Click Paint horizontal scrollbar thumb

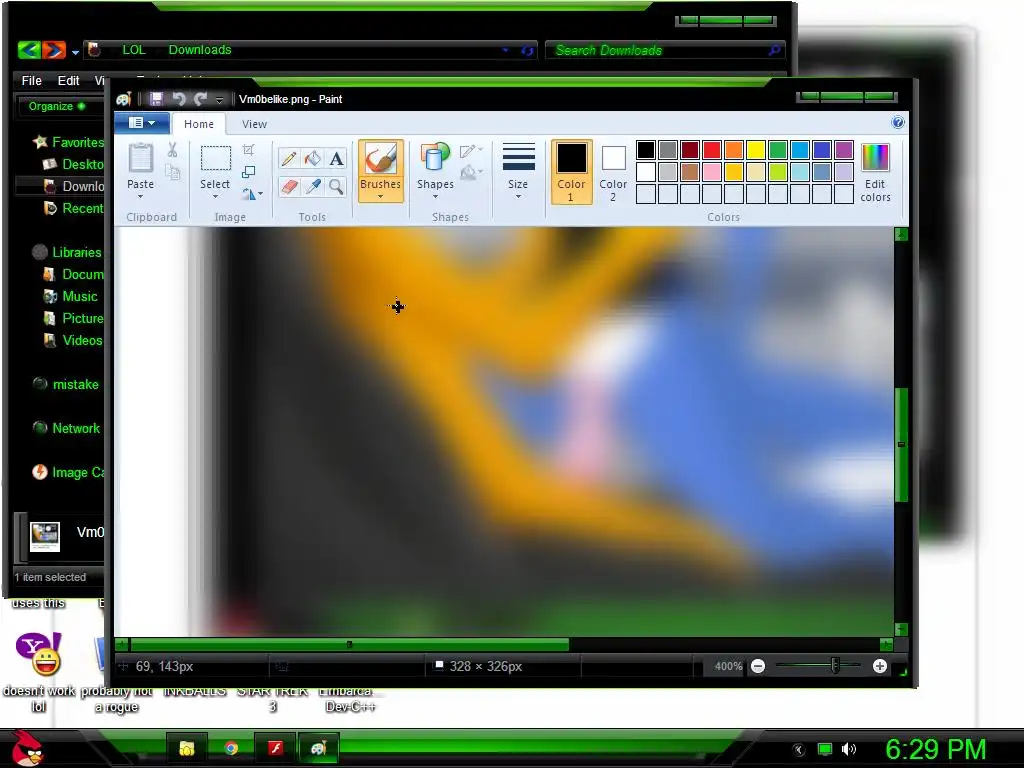[x=349, y=645]
